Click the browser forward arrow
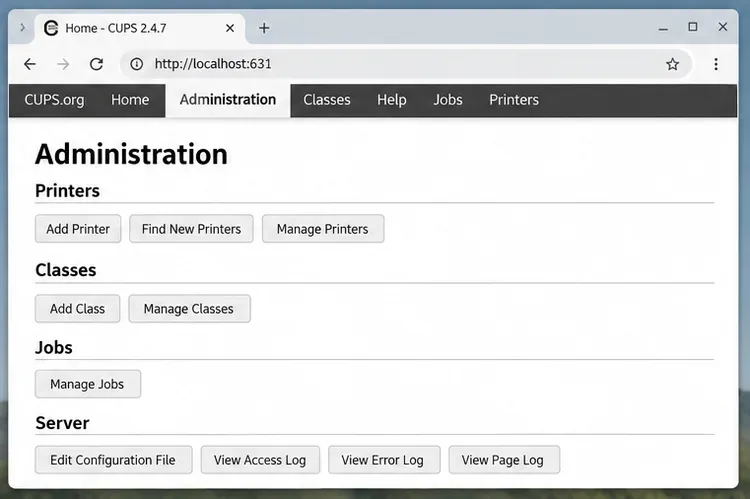 pos(63,64)
